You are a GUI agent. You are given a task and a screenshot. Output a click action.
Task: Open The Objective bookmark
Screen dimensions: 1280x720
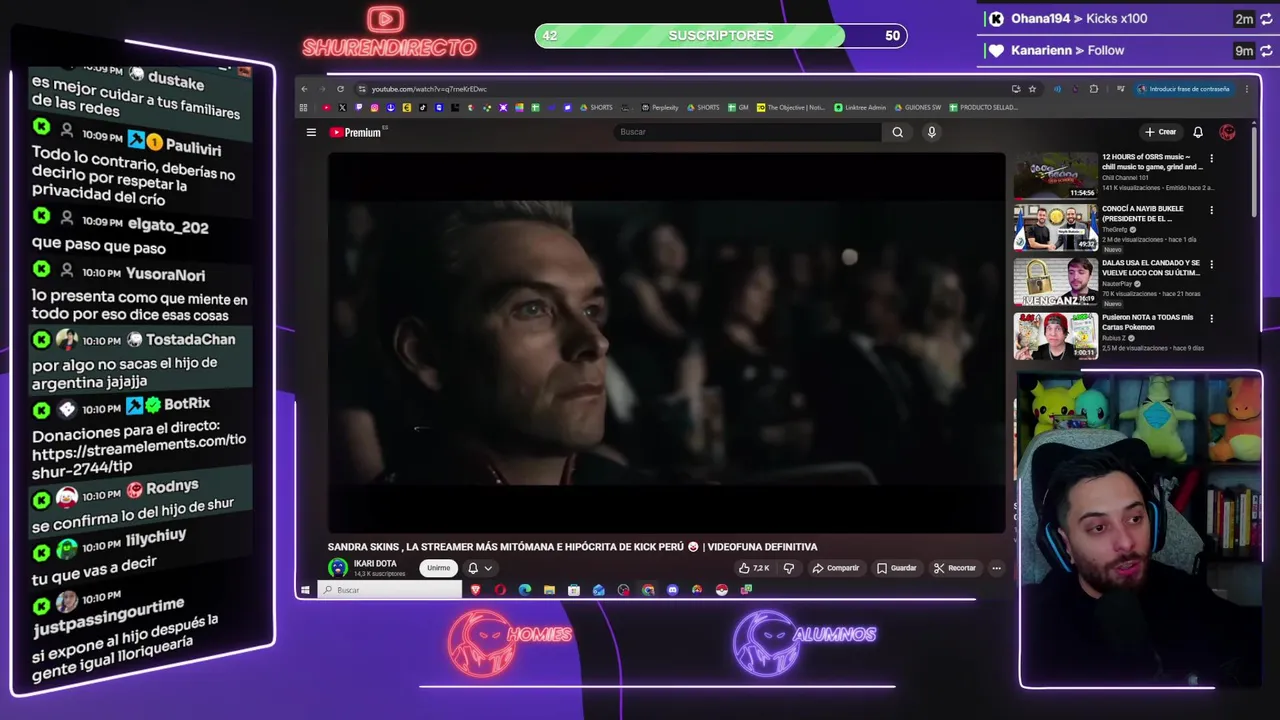coord(791,107)
